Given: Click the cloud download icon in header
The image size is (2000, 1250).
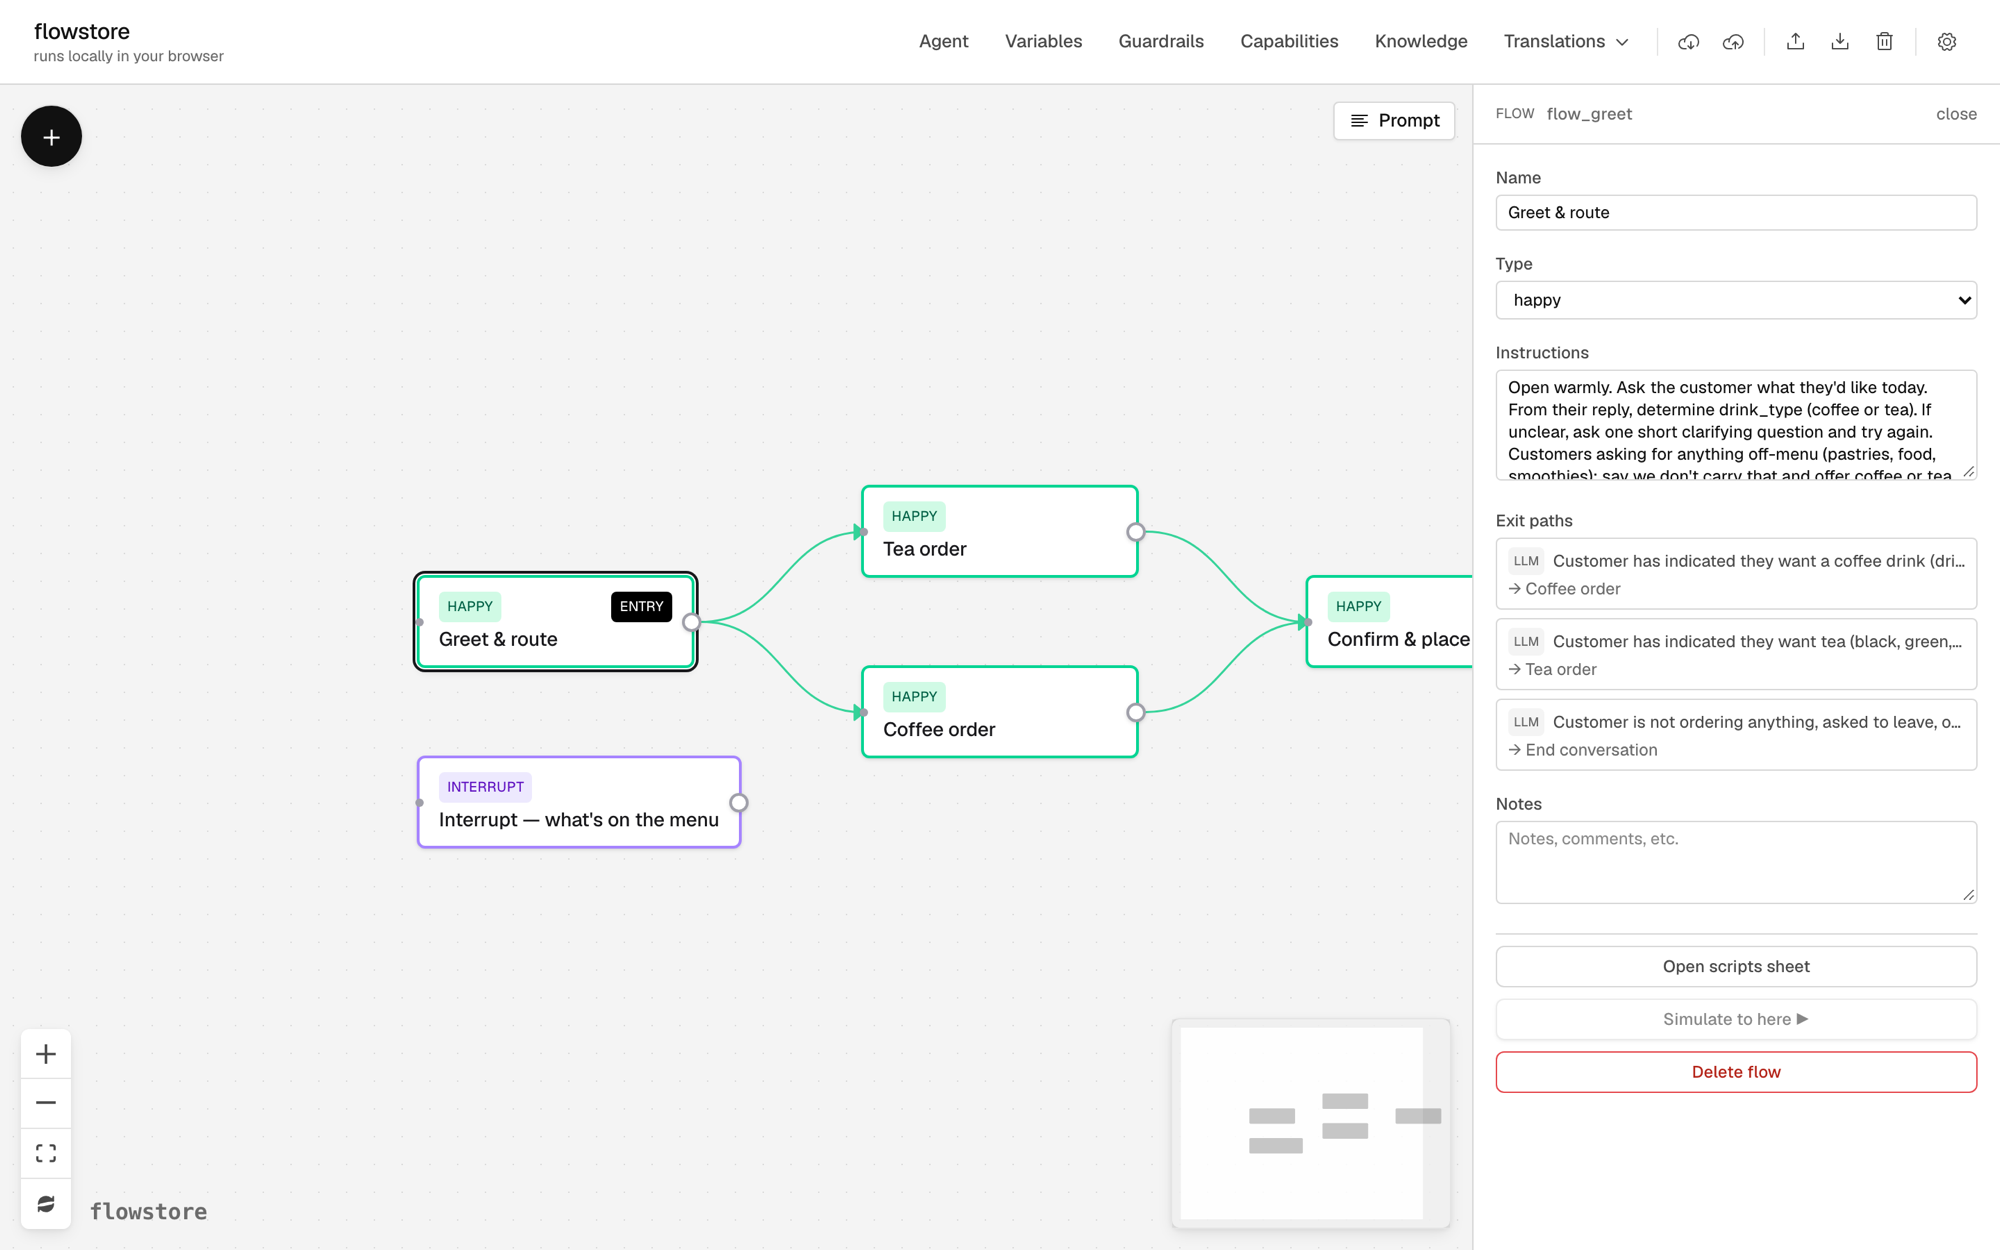Looking at the screenshot, I should [x=1688, y=42].
